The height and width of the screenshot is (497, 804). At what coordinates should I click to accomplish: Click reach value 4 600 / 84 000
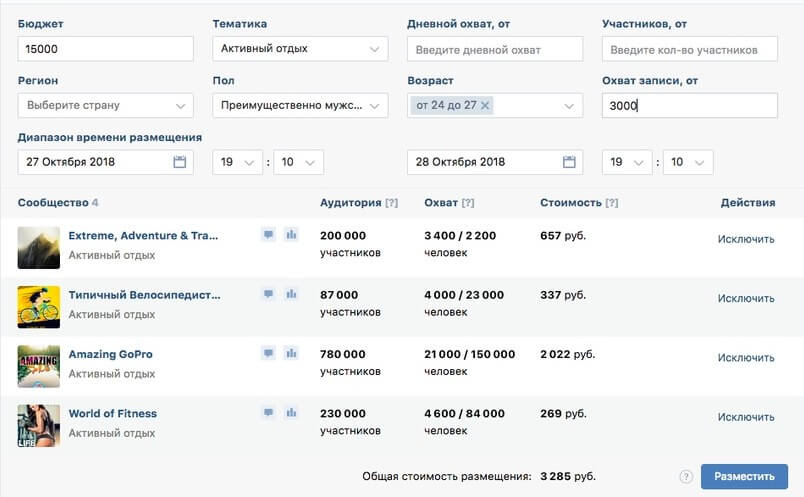point(465,413)
